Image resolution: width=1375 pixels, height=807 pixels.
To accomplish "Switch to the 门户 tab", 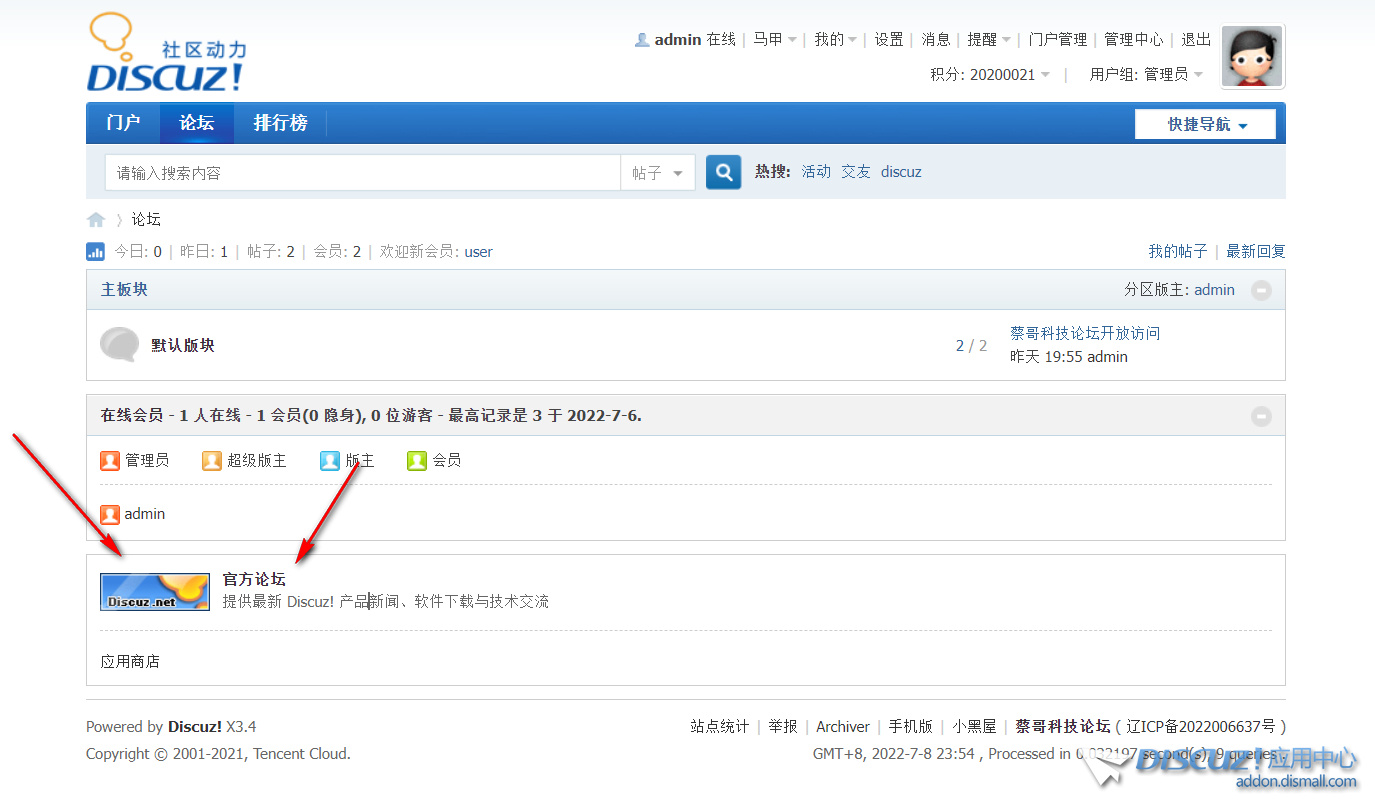I will tap(123, 123).
